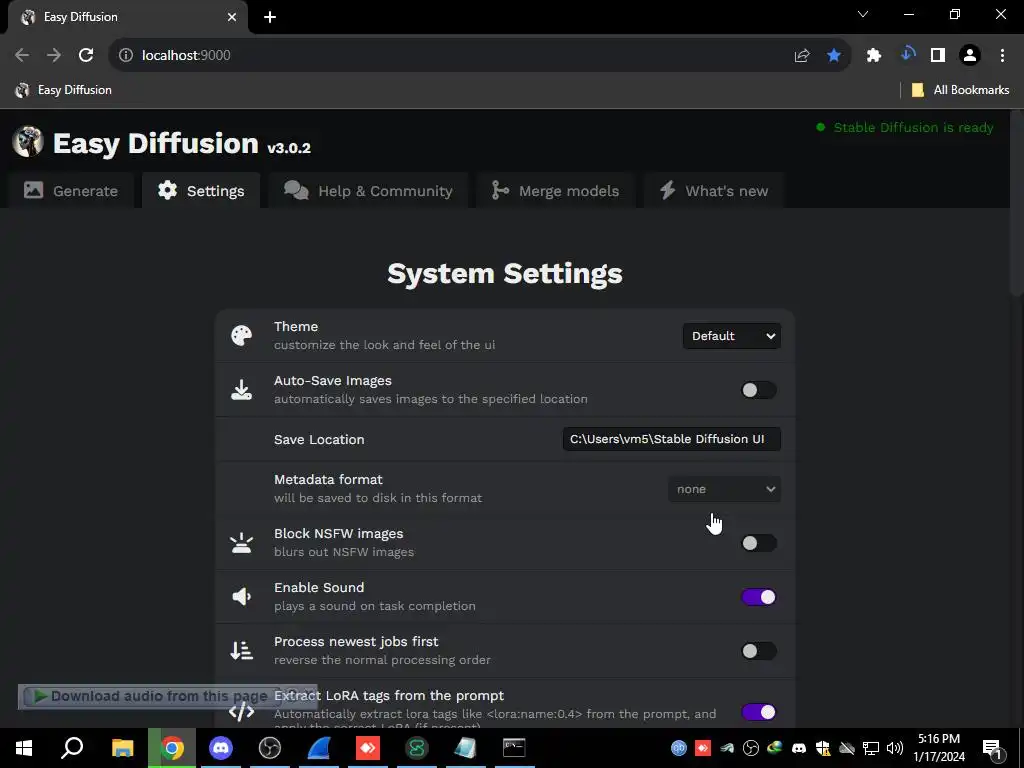Click the Save Location path field
Screen dimensions: 1024x768
671,439
